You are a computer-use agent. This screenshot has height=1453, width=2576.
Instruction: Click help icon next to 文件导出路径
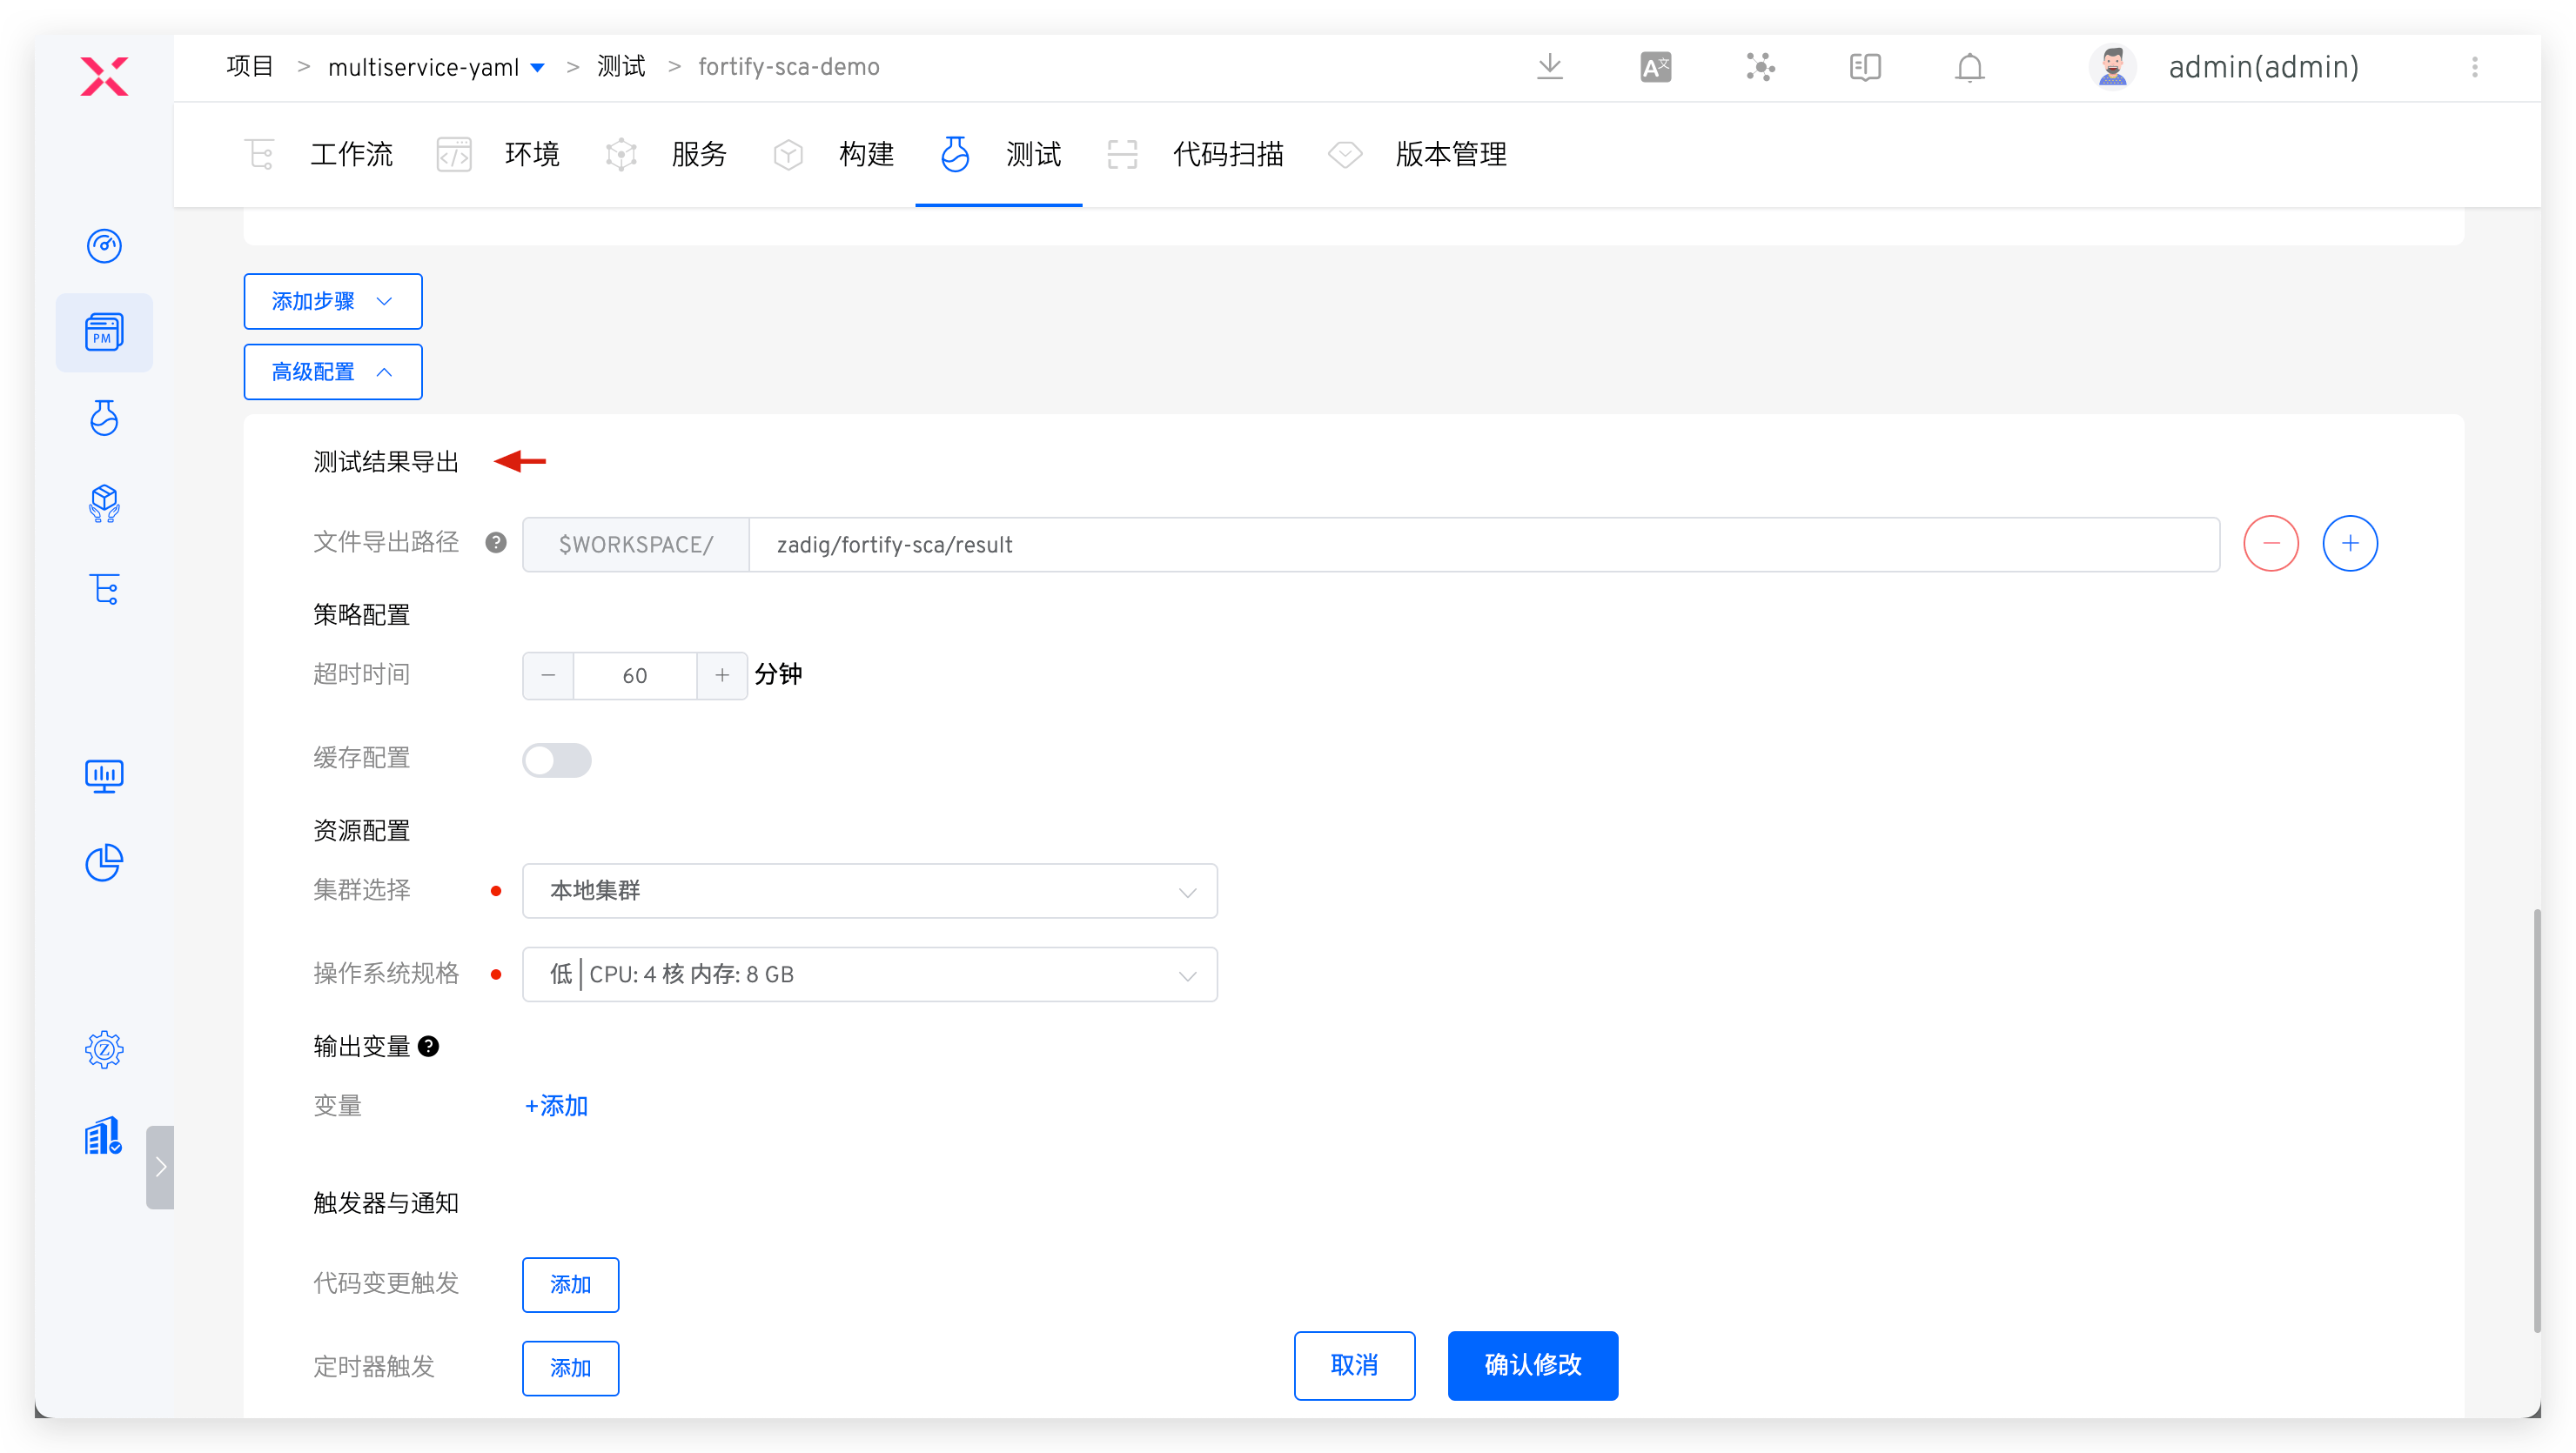496,543
